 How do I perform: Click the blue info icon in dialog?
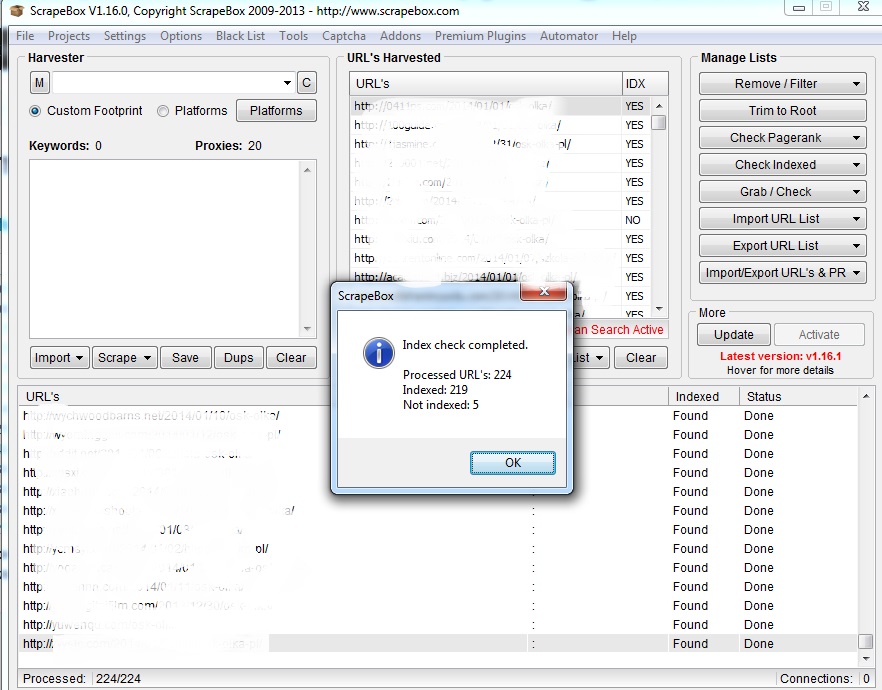[x=379, y=353]
